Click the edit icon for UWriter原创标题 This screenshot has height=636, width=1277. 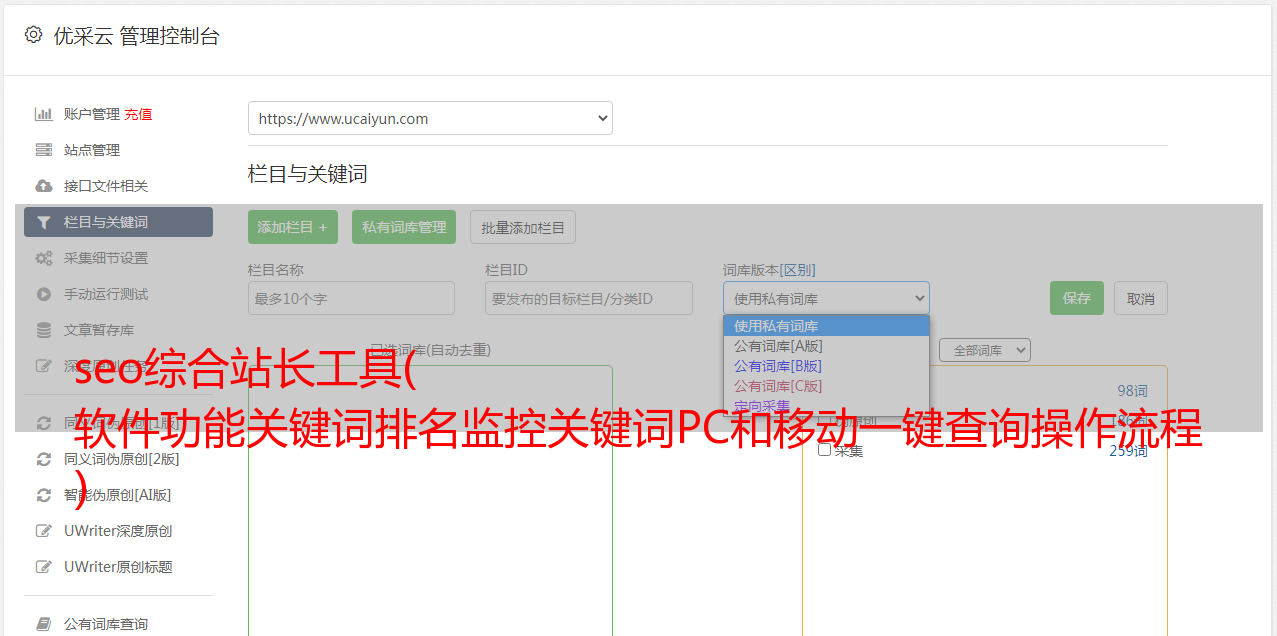click(43, 567)
